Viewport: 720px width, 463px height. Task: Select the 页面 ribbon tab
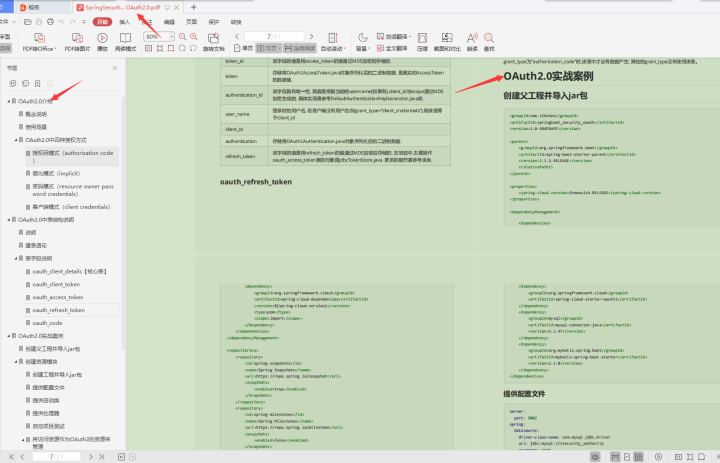(191, 22)
